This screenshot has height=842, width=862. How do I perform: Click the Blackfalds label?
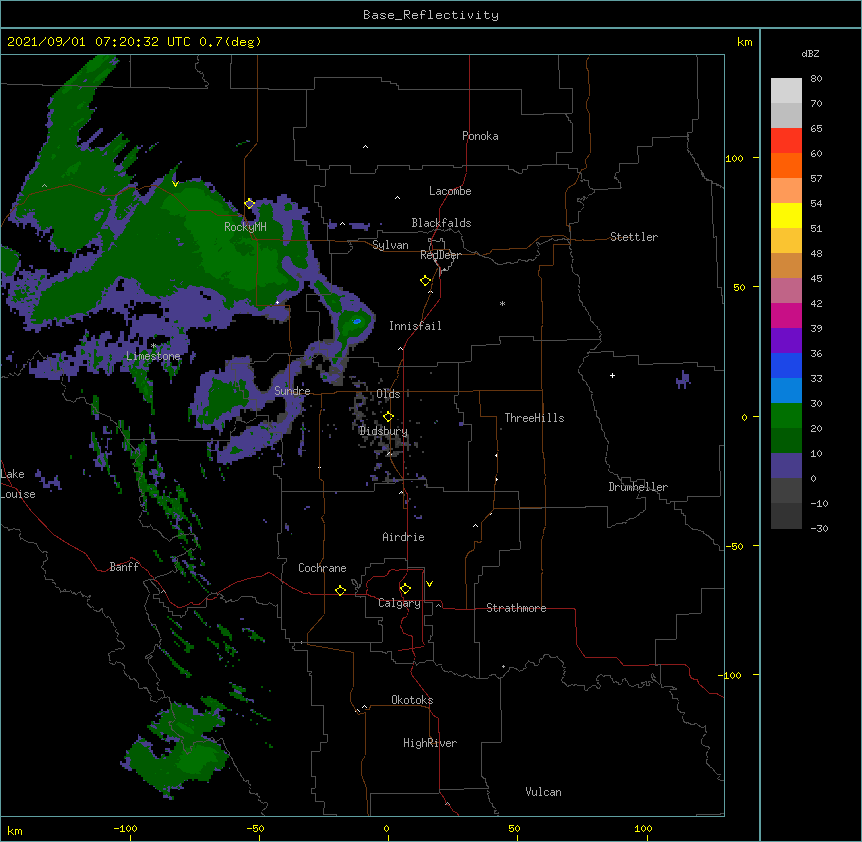point(441,223)
